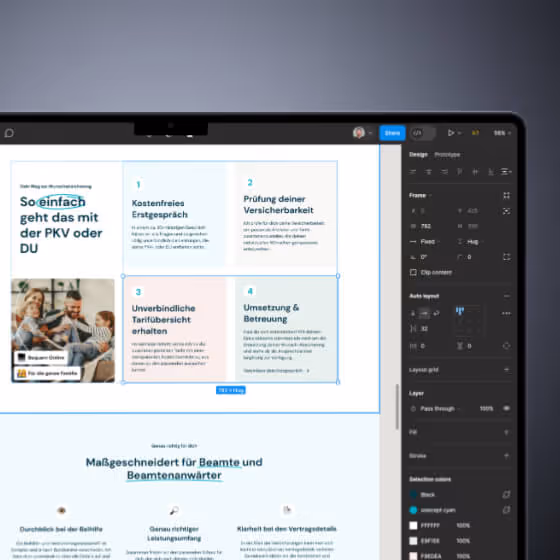This screenshot has height=560, width=560.
Task: Open advanced auto layout settings ellipsis
Action: click(506, 314)
